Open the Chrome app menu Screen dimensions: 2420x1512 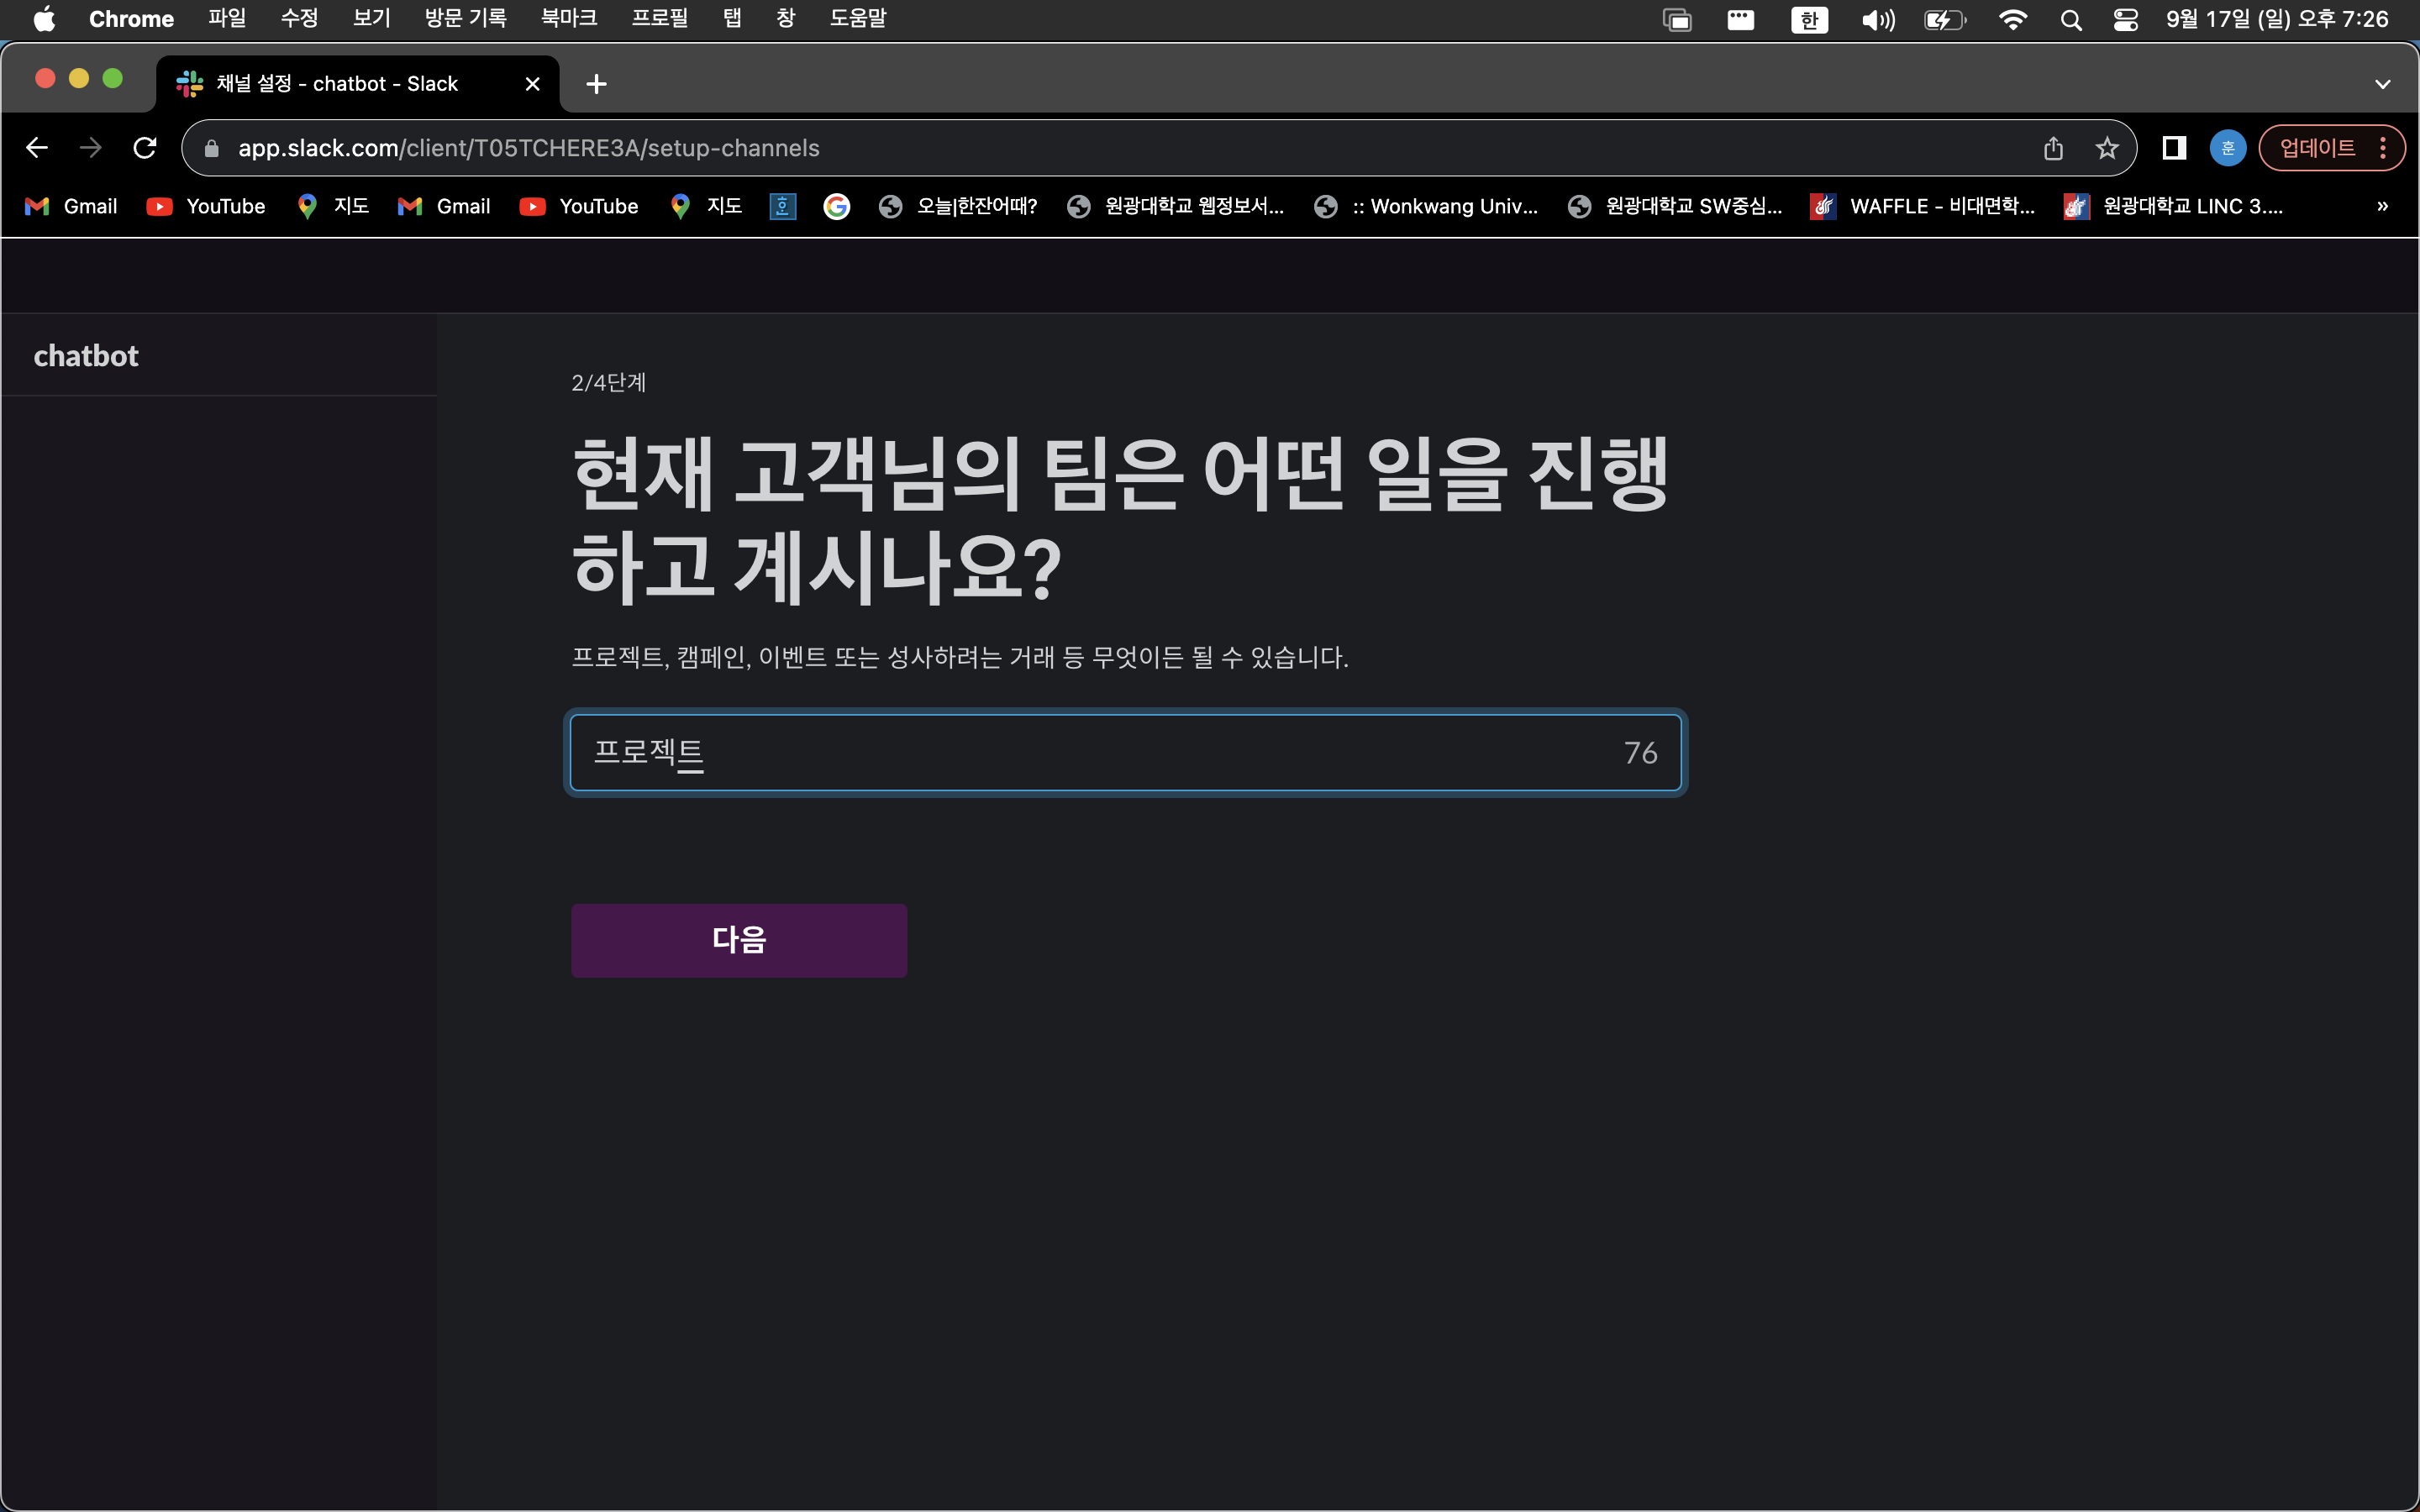(131, 19)
